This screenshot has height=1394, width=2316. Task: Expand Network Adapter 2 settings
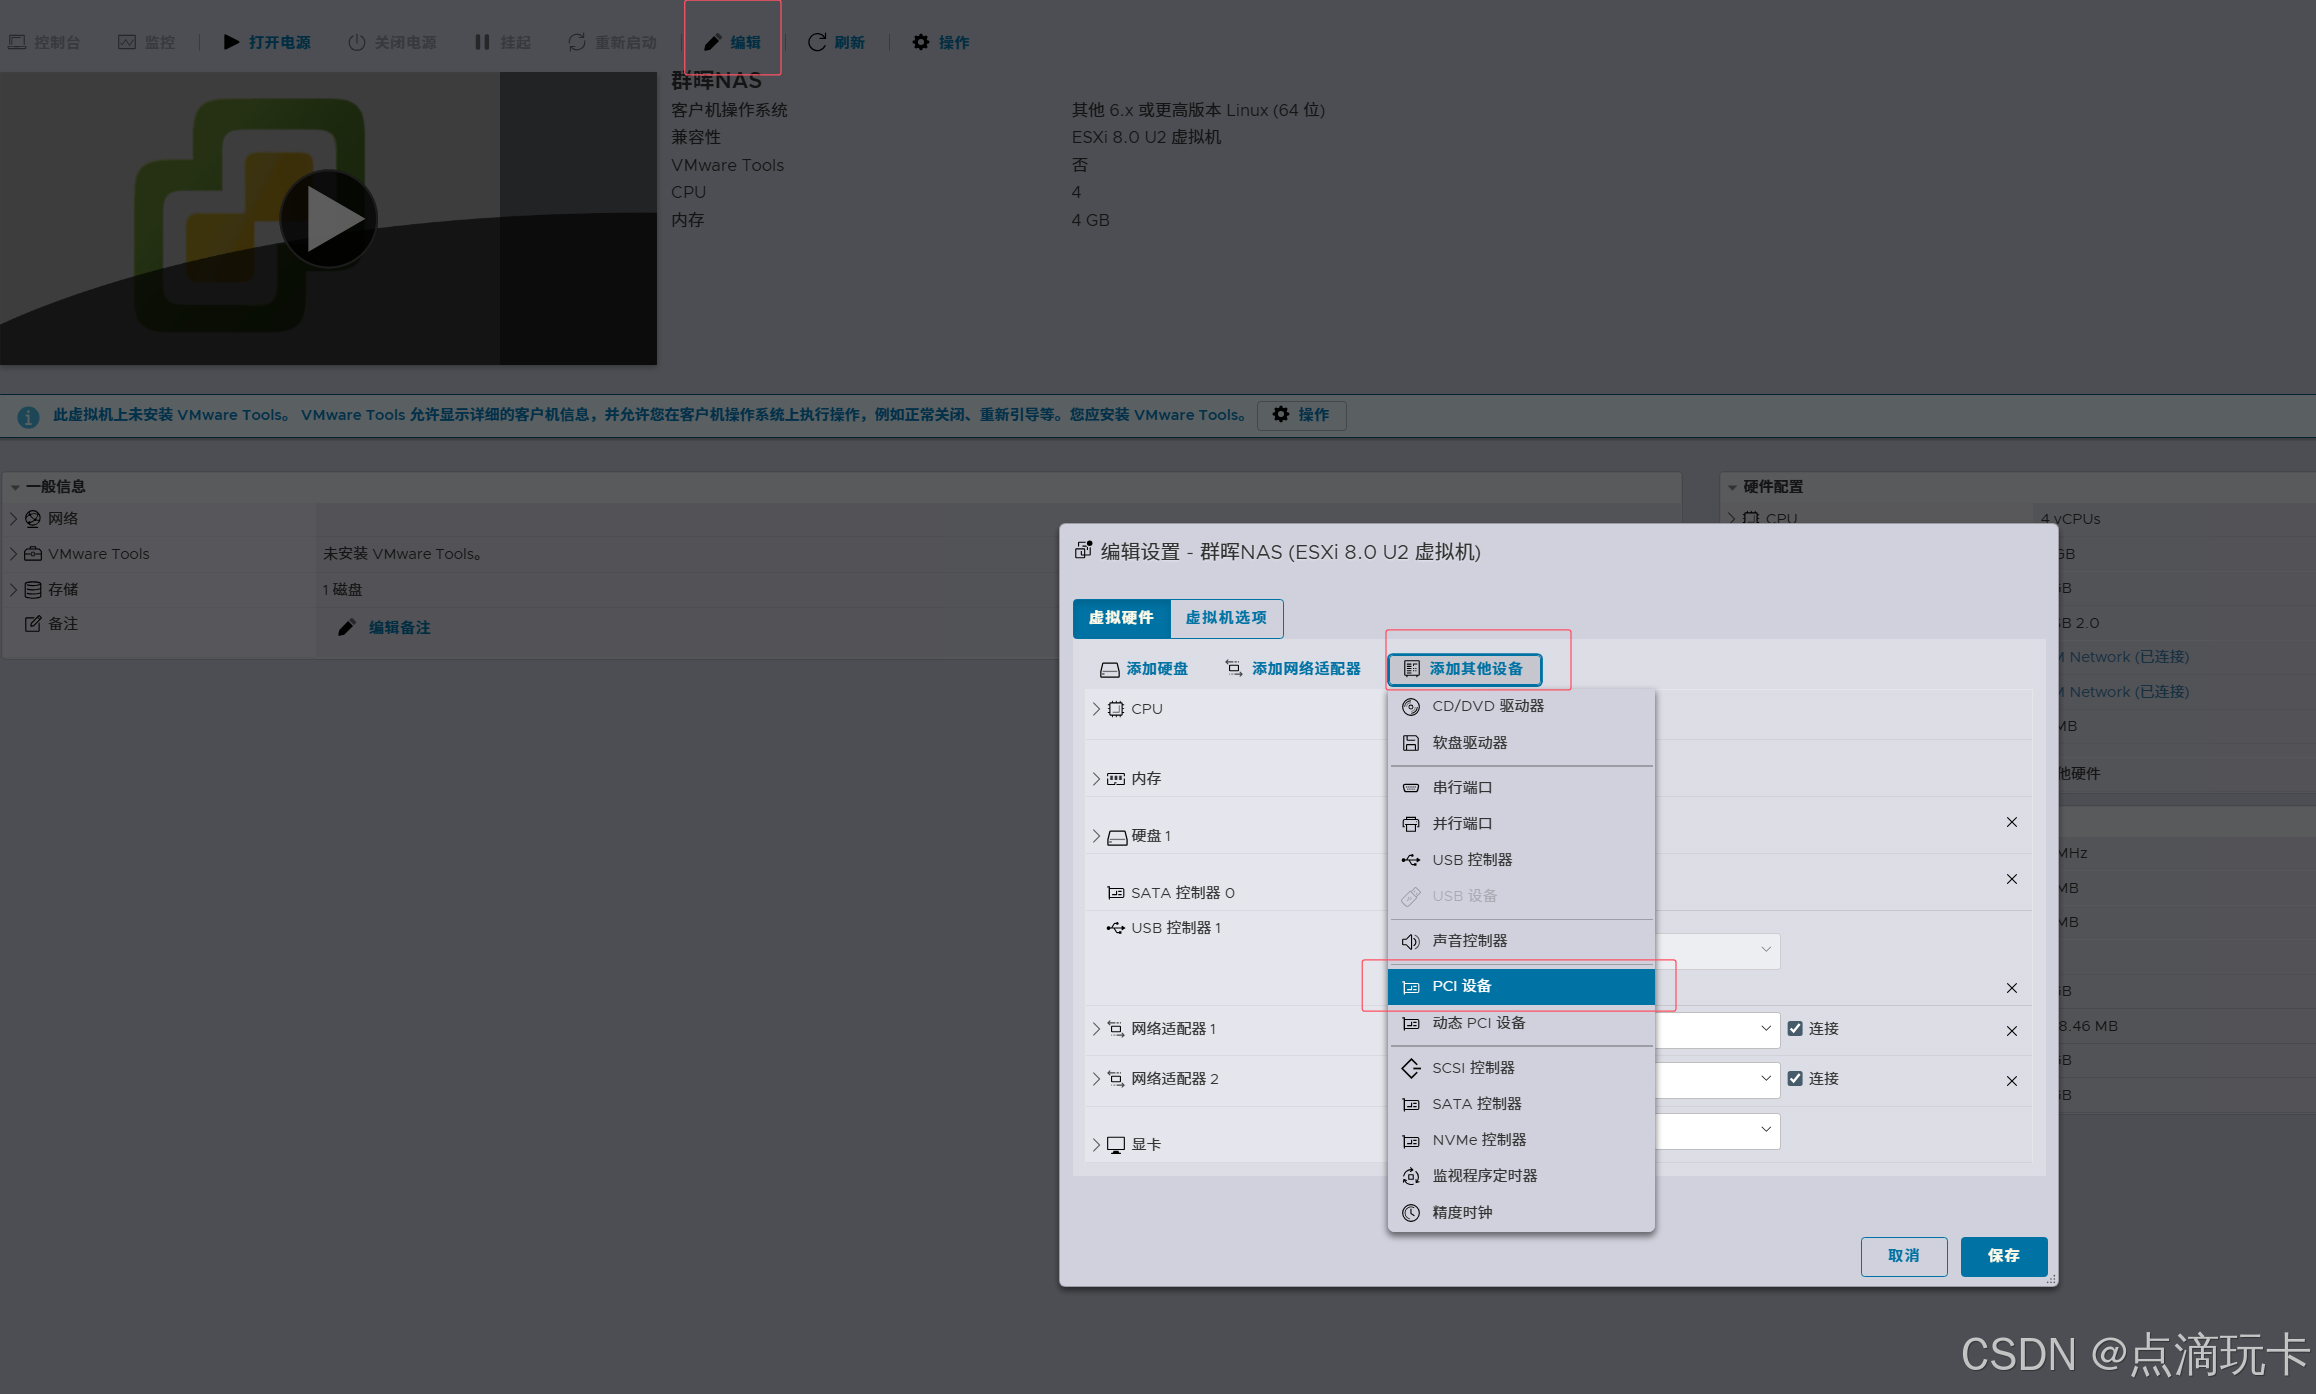(1096, 1079)
